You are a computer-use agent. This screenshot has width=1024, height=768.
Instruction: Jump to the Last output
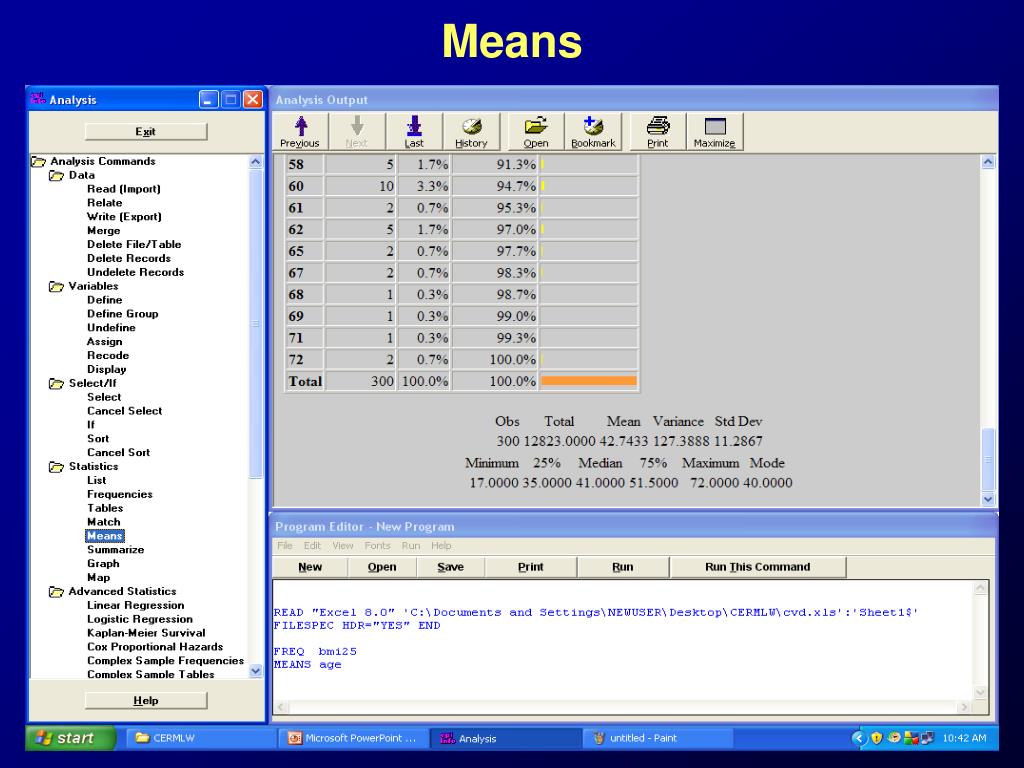(414, 132)
